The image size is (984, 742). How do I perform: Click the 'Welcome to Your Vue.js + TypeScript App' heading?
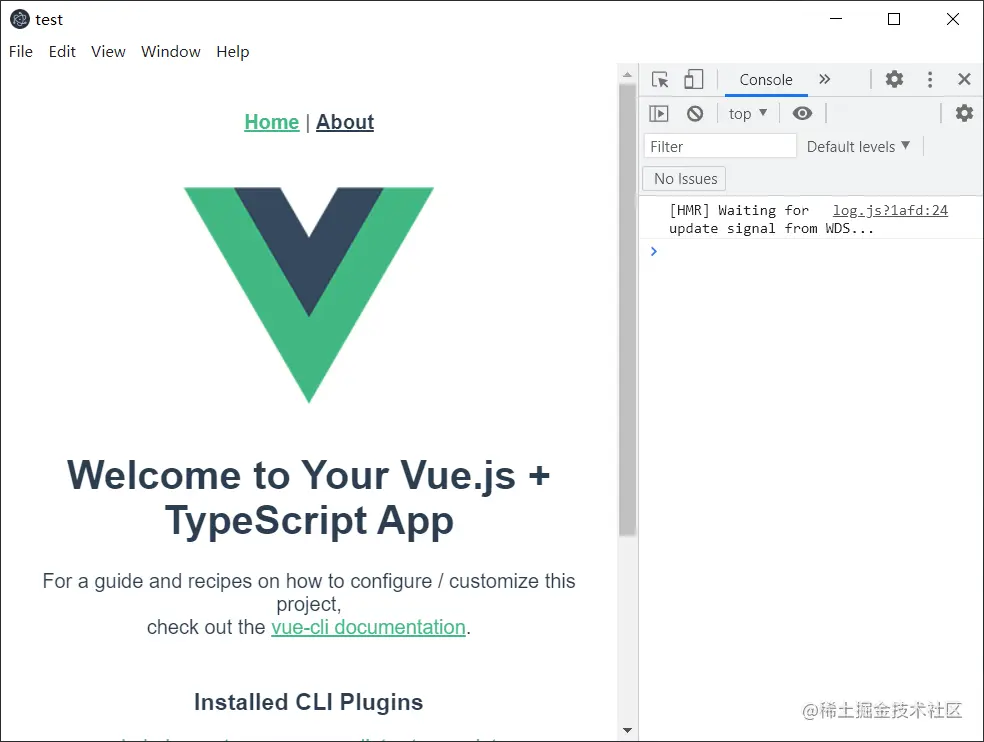(x=309, y=497)
